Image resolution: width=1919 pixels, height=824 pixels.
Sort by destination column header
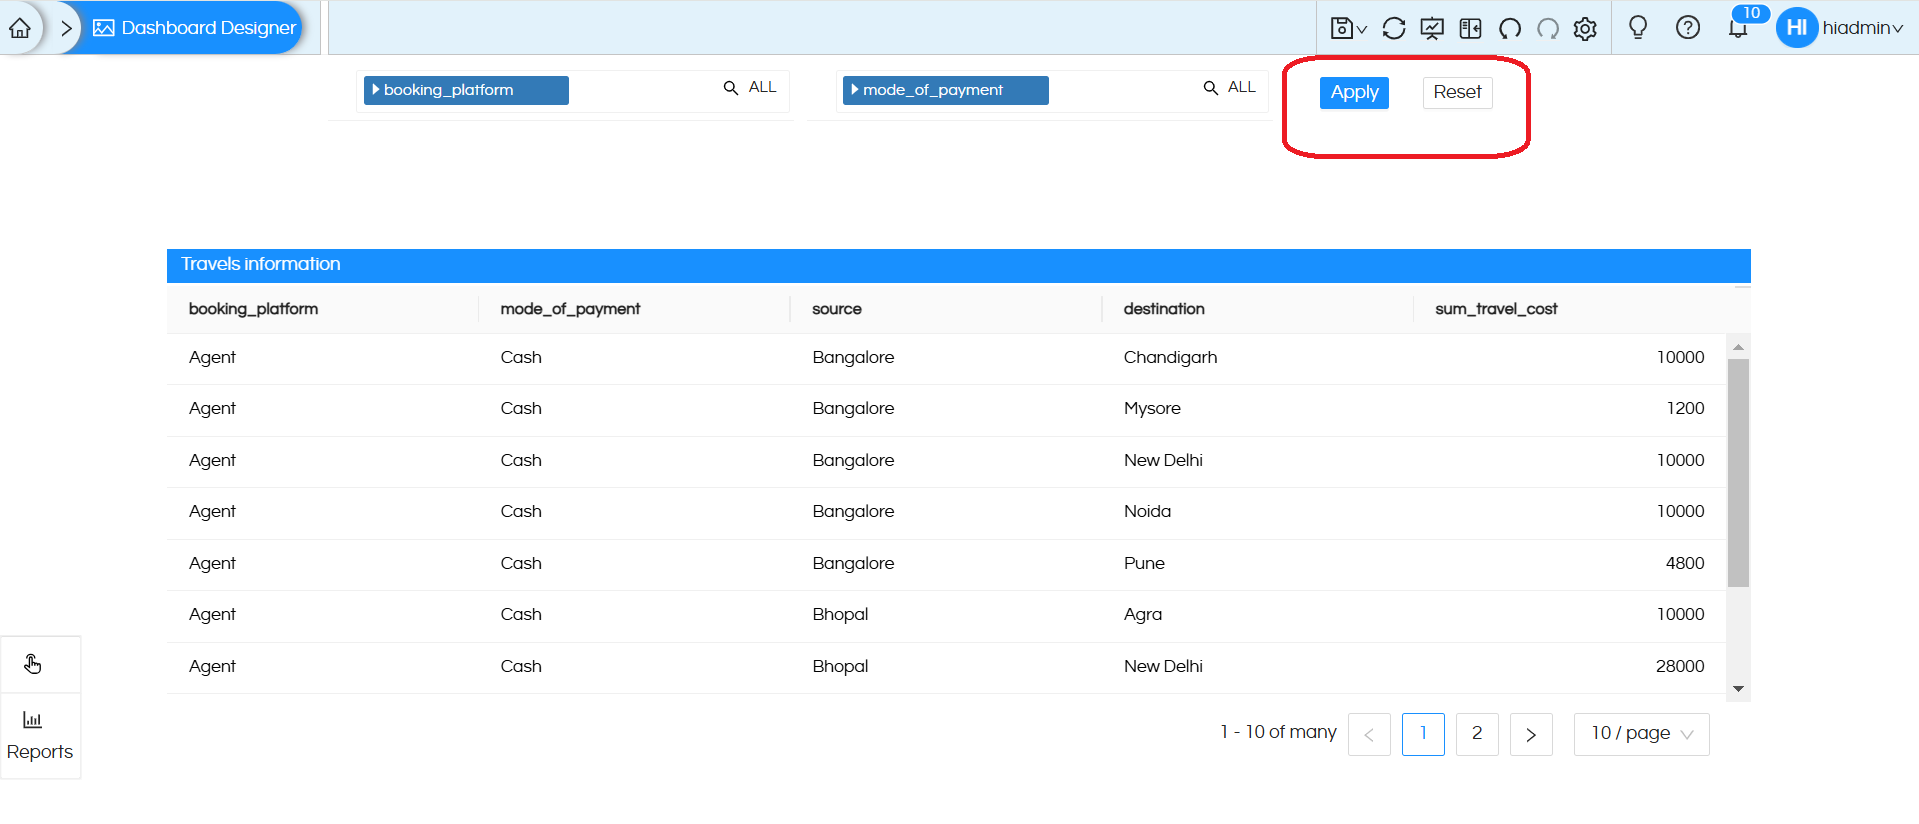click(1164, 309)
